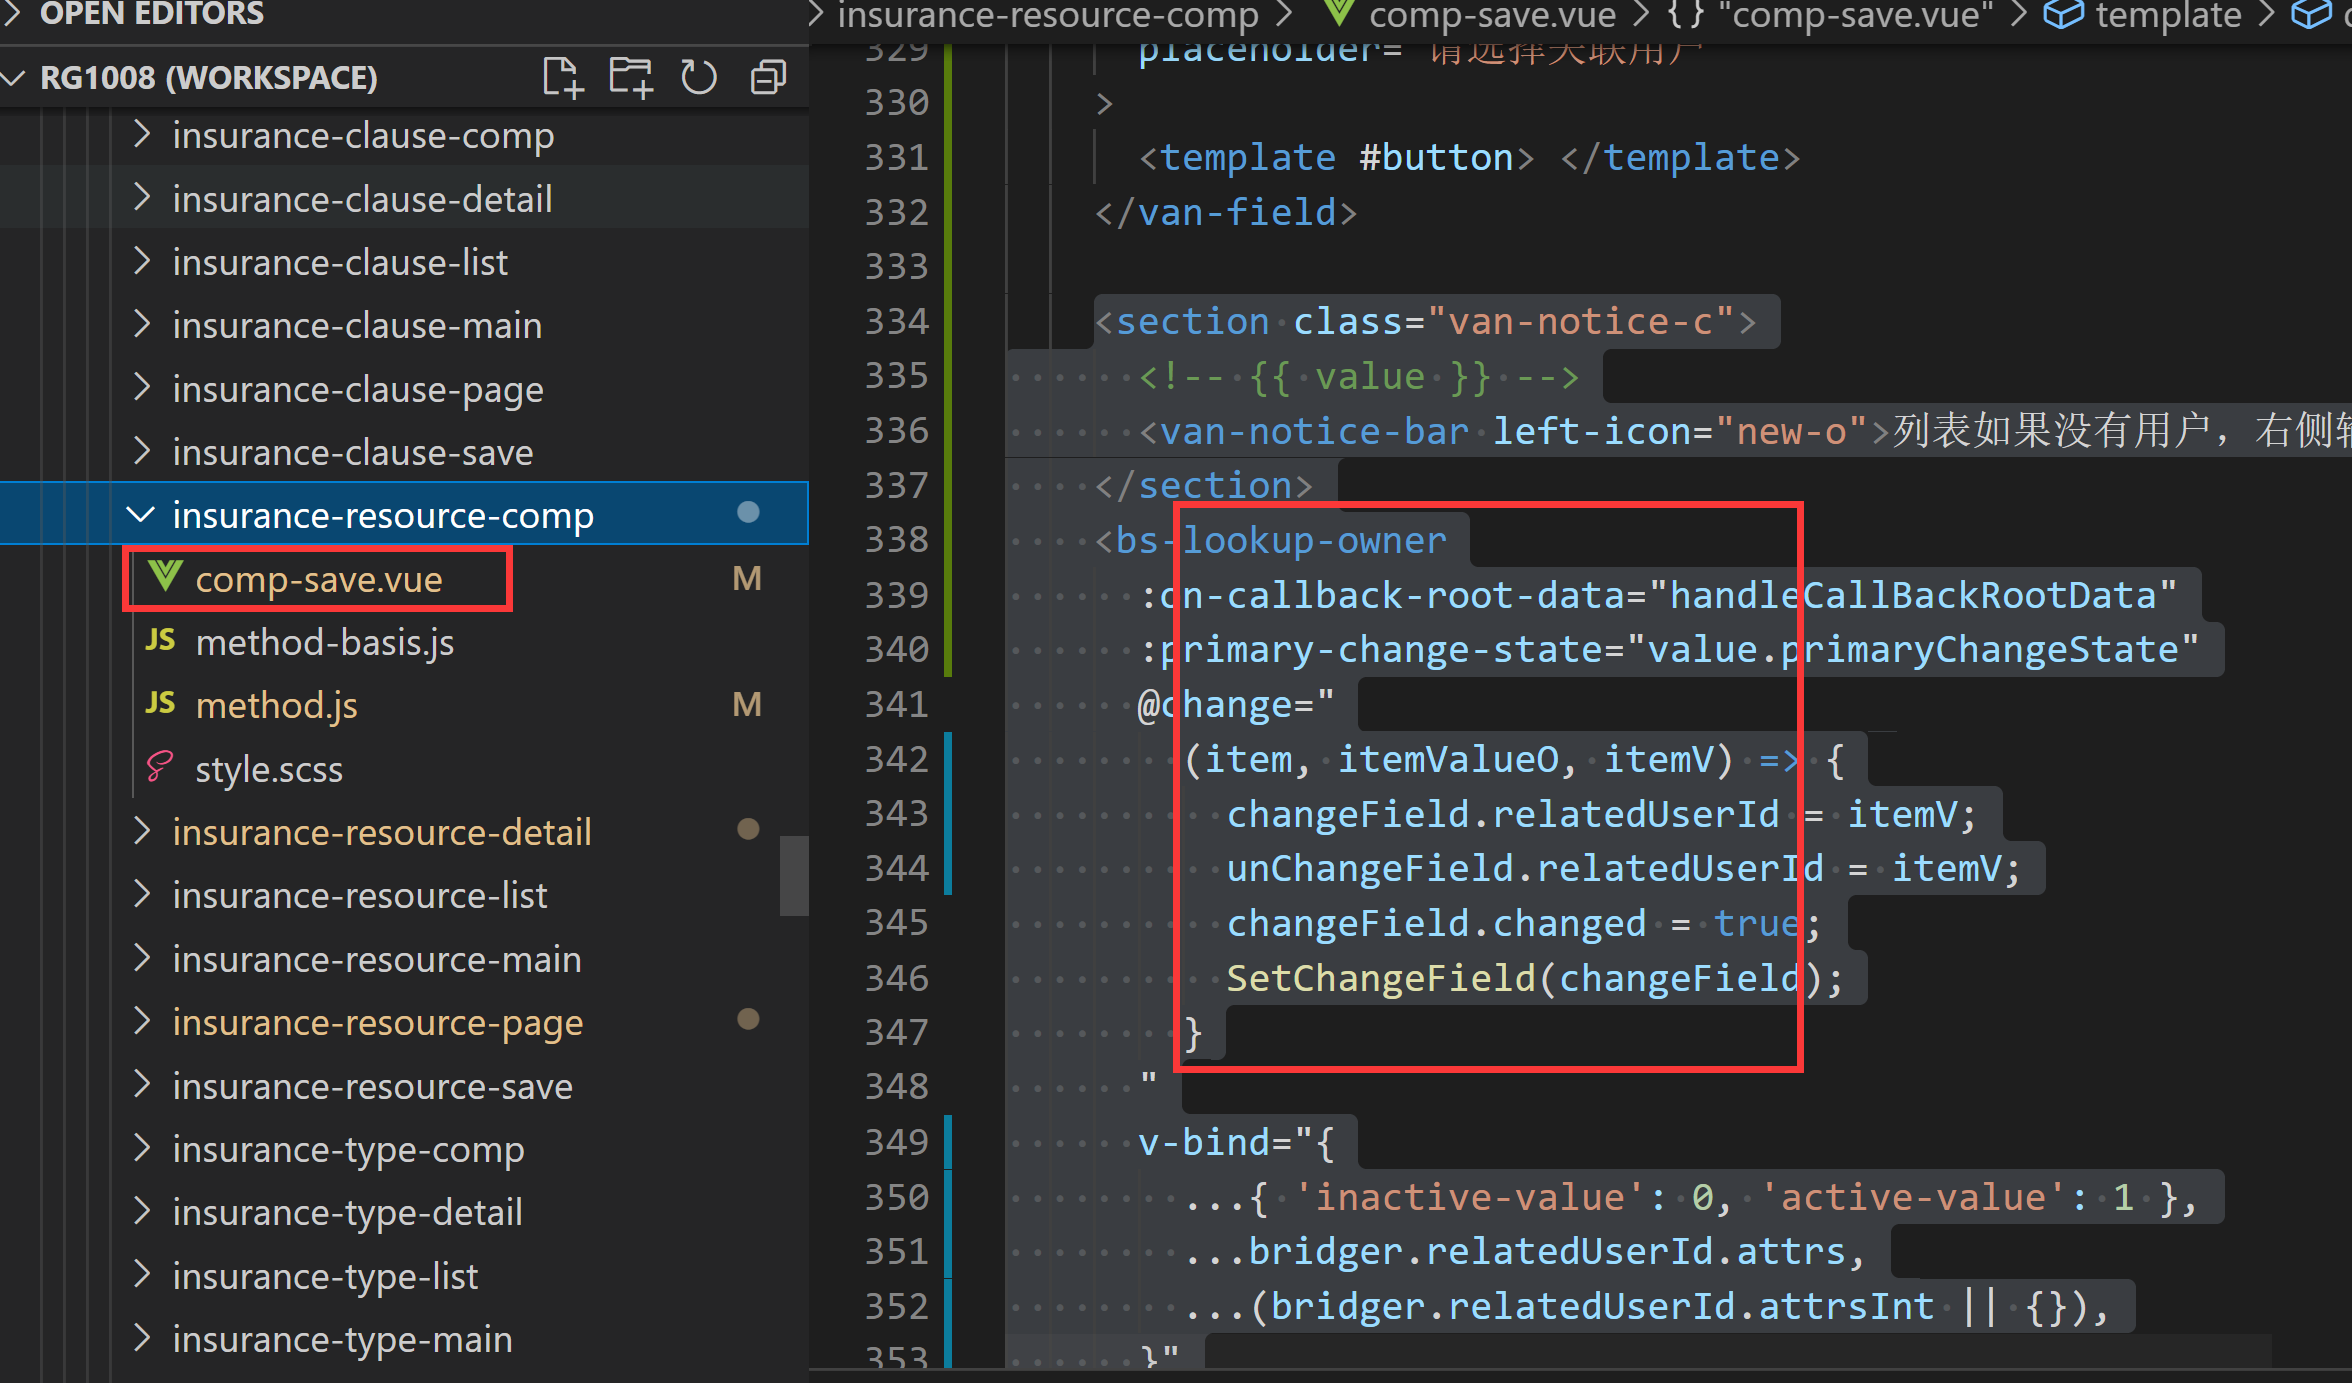
Task: Click the explorer sidebar scrollbar thumb
Action: [794, 875]
